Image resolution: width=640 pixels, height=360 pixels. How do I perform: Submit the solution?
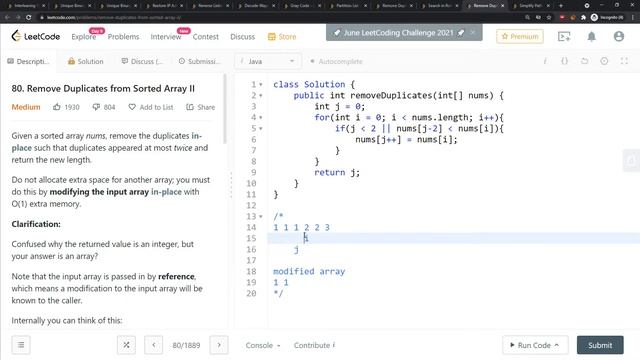[600, 345]
